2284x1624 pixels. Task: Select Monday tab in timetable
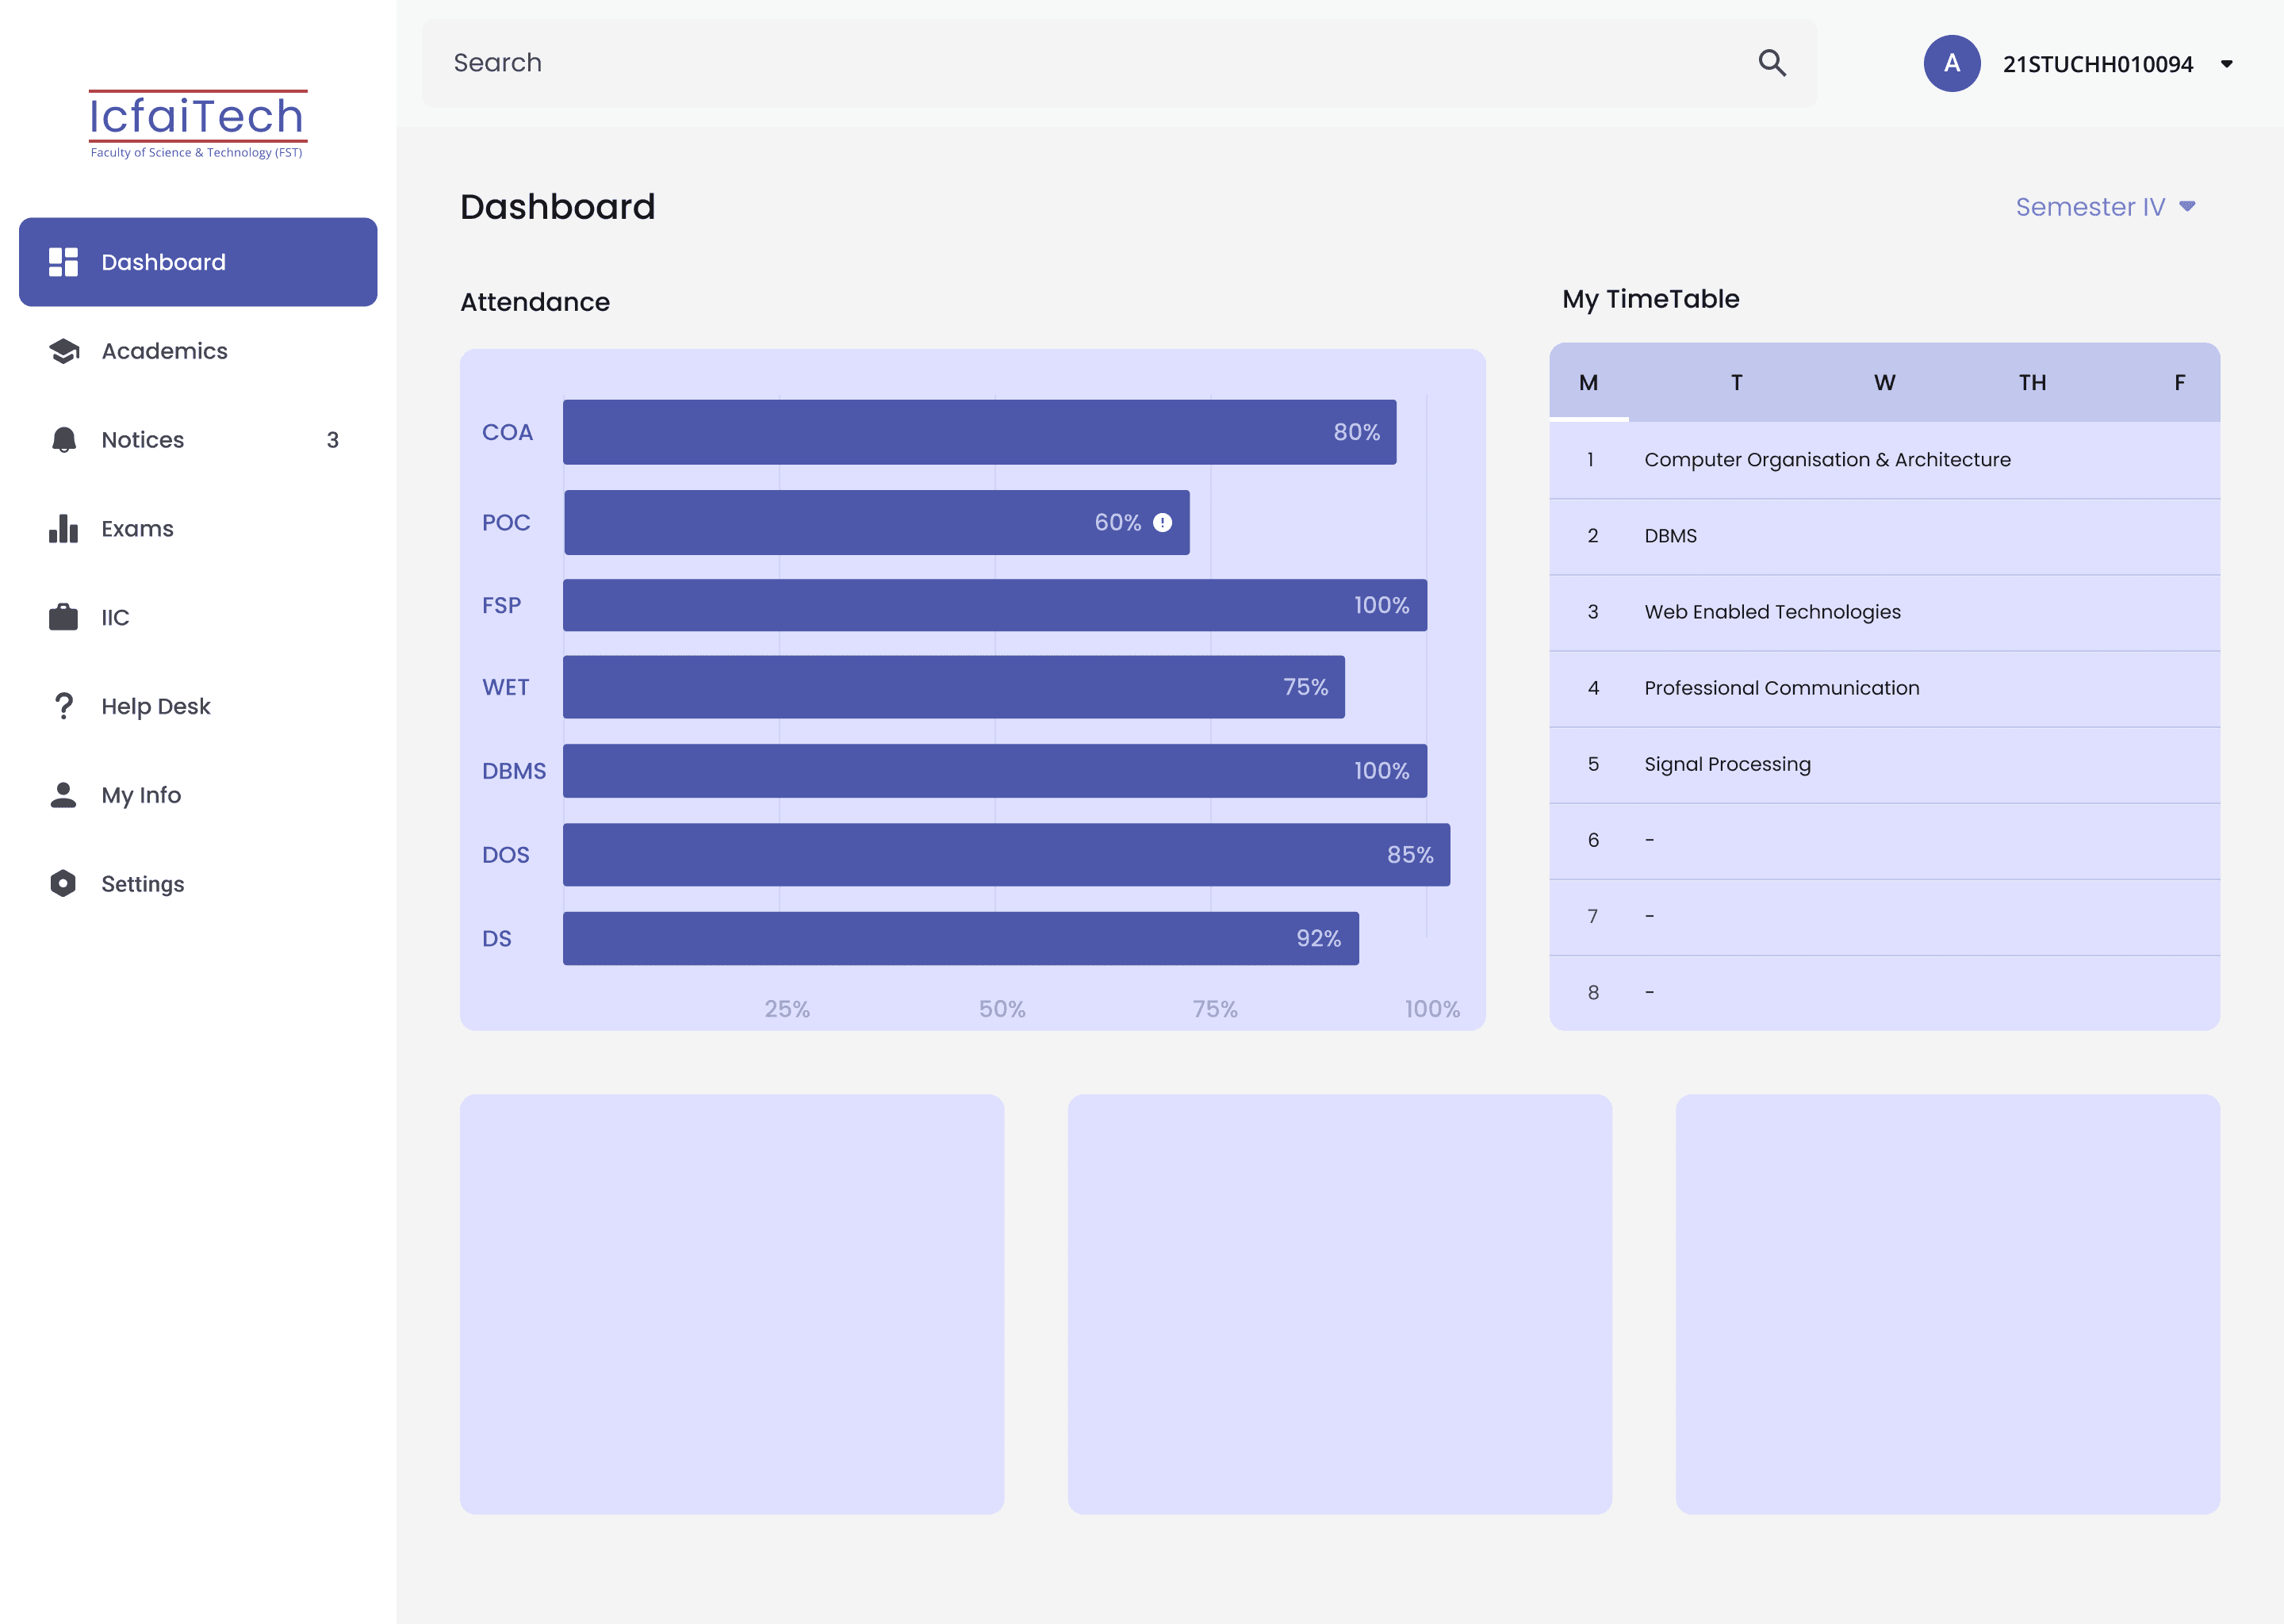pos(1588,382)
